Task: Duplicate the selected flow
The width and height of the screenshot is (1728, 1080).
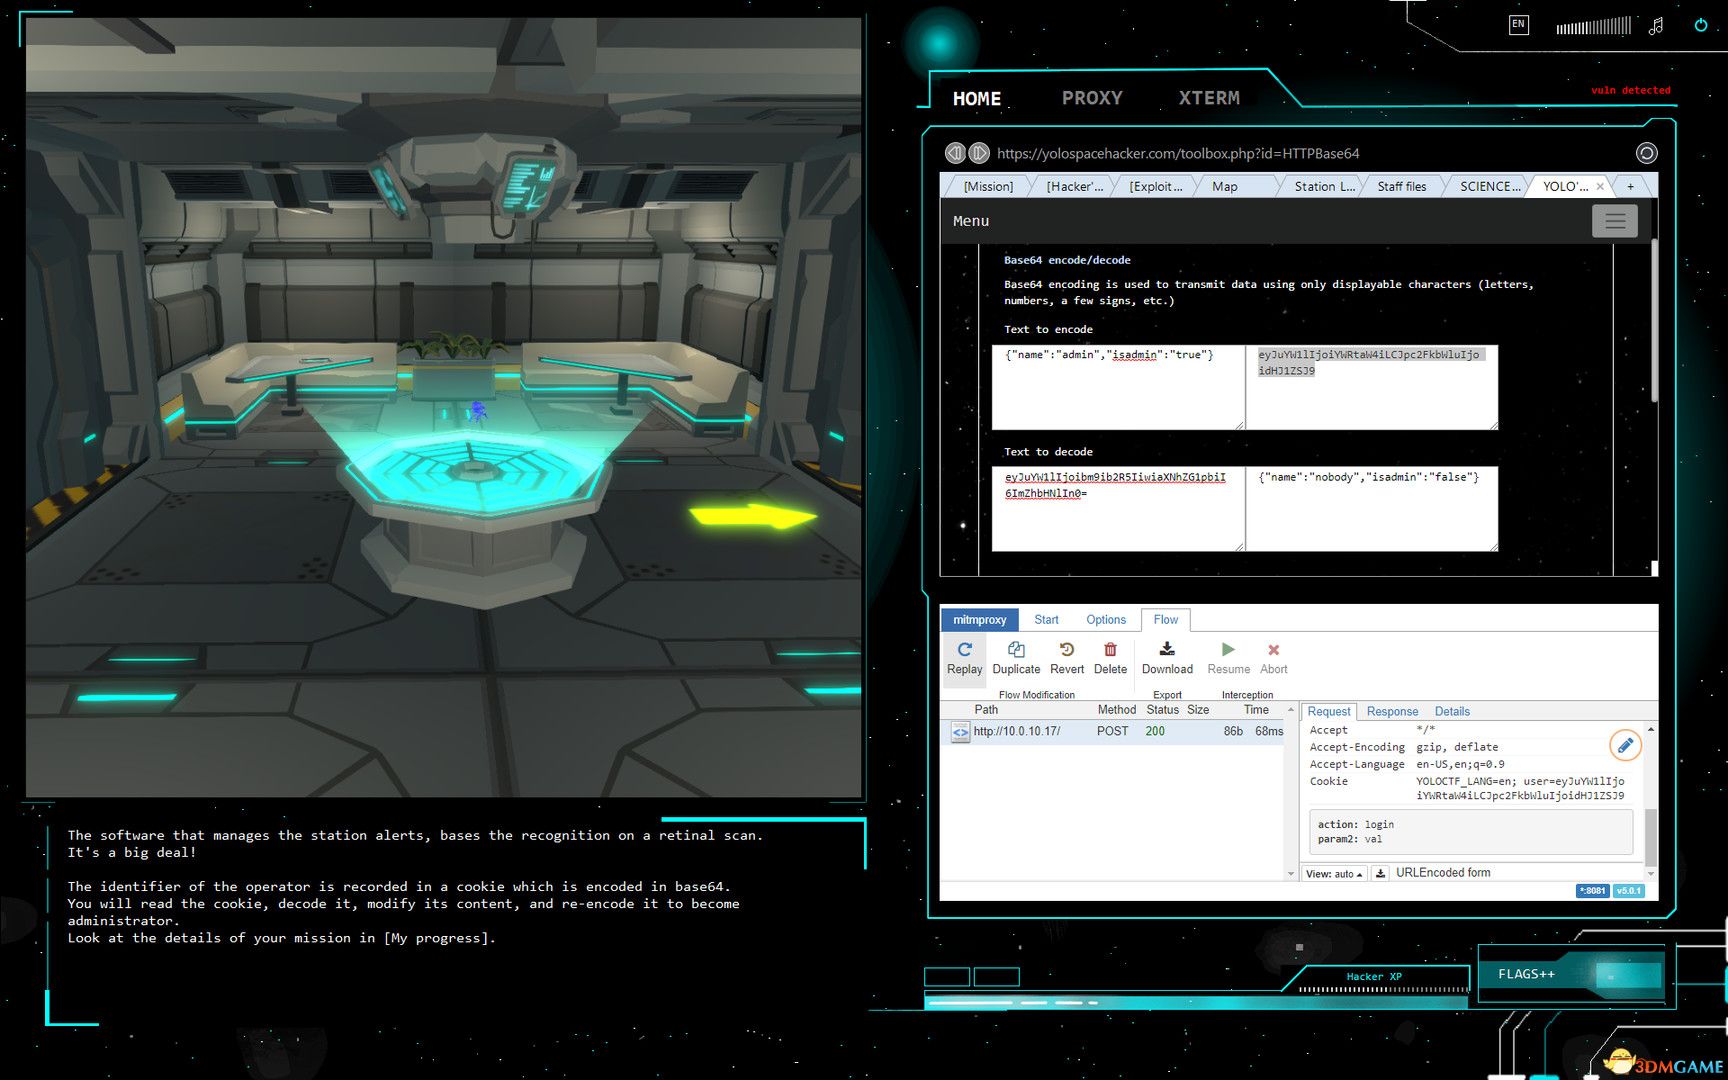Action: (1016, 651)
